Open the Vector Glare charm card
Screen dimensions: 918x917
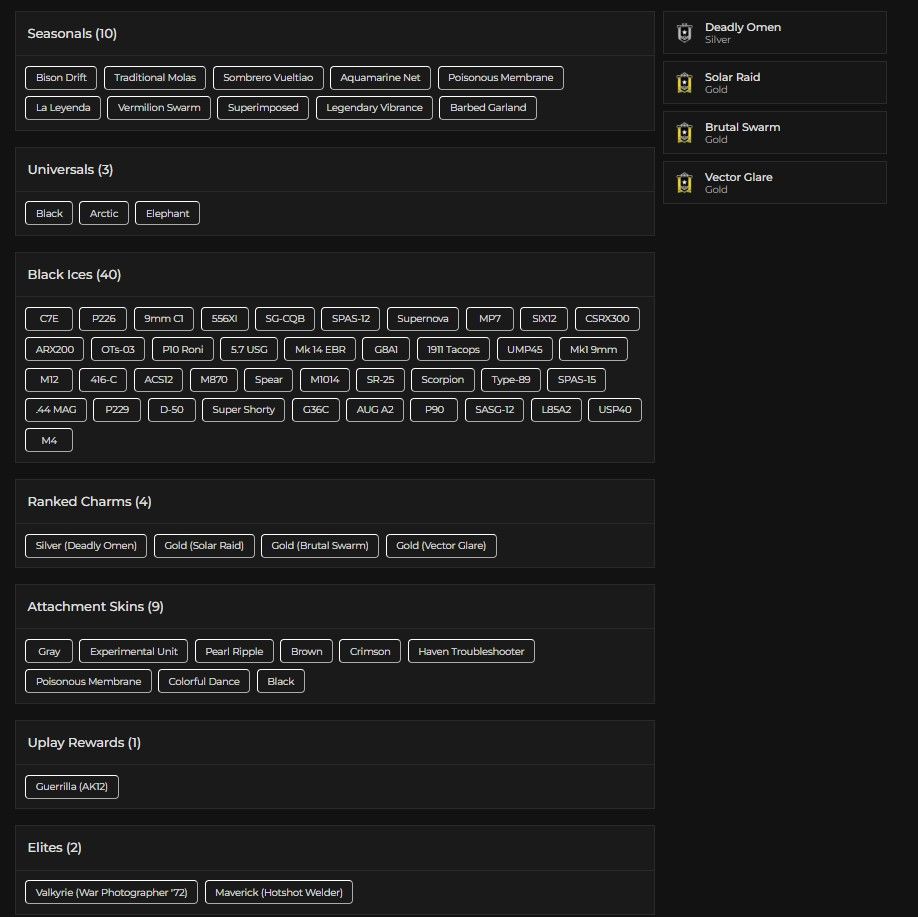775,183
